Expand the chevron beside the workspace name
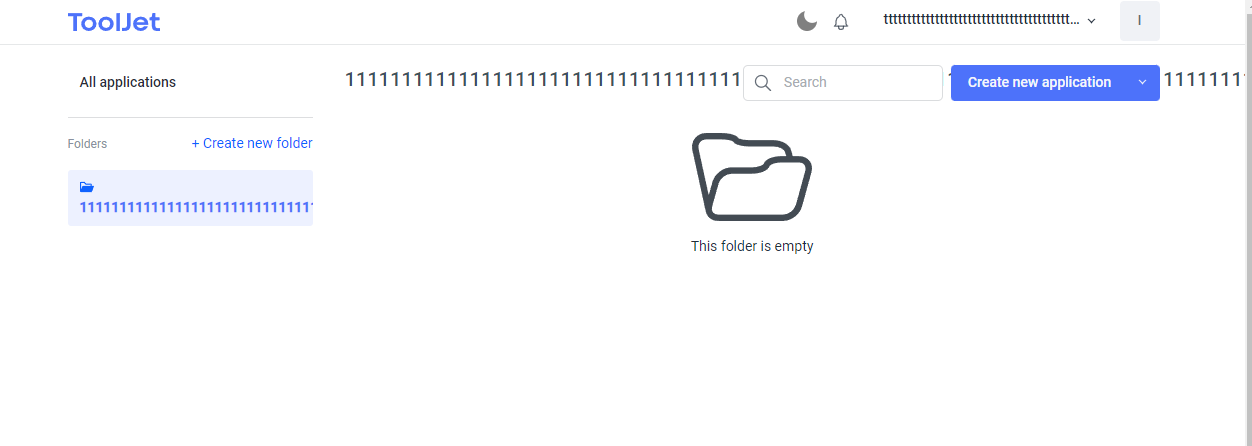 [1091, 21]
